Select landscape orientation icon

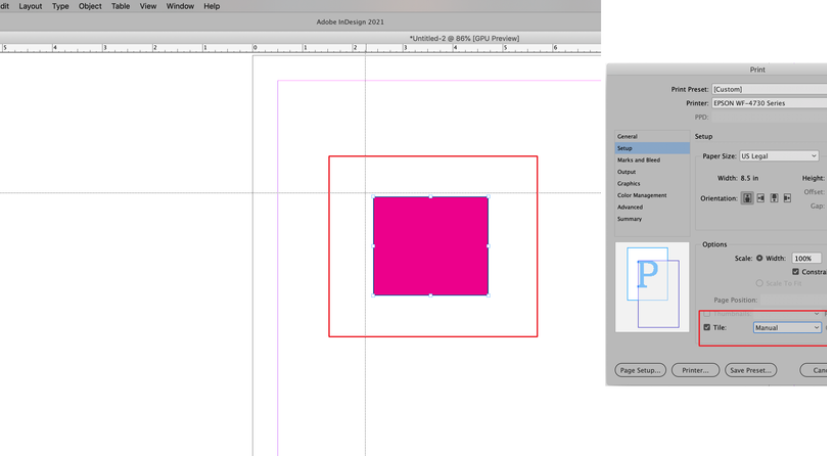[761, 198]
